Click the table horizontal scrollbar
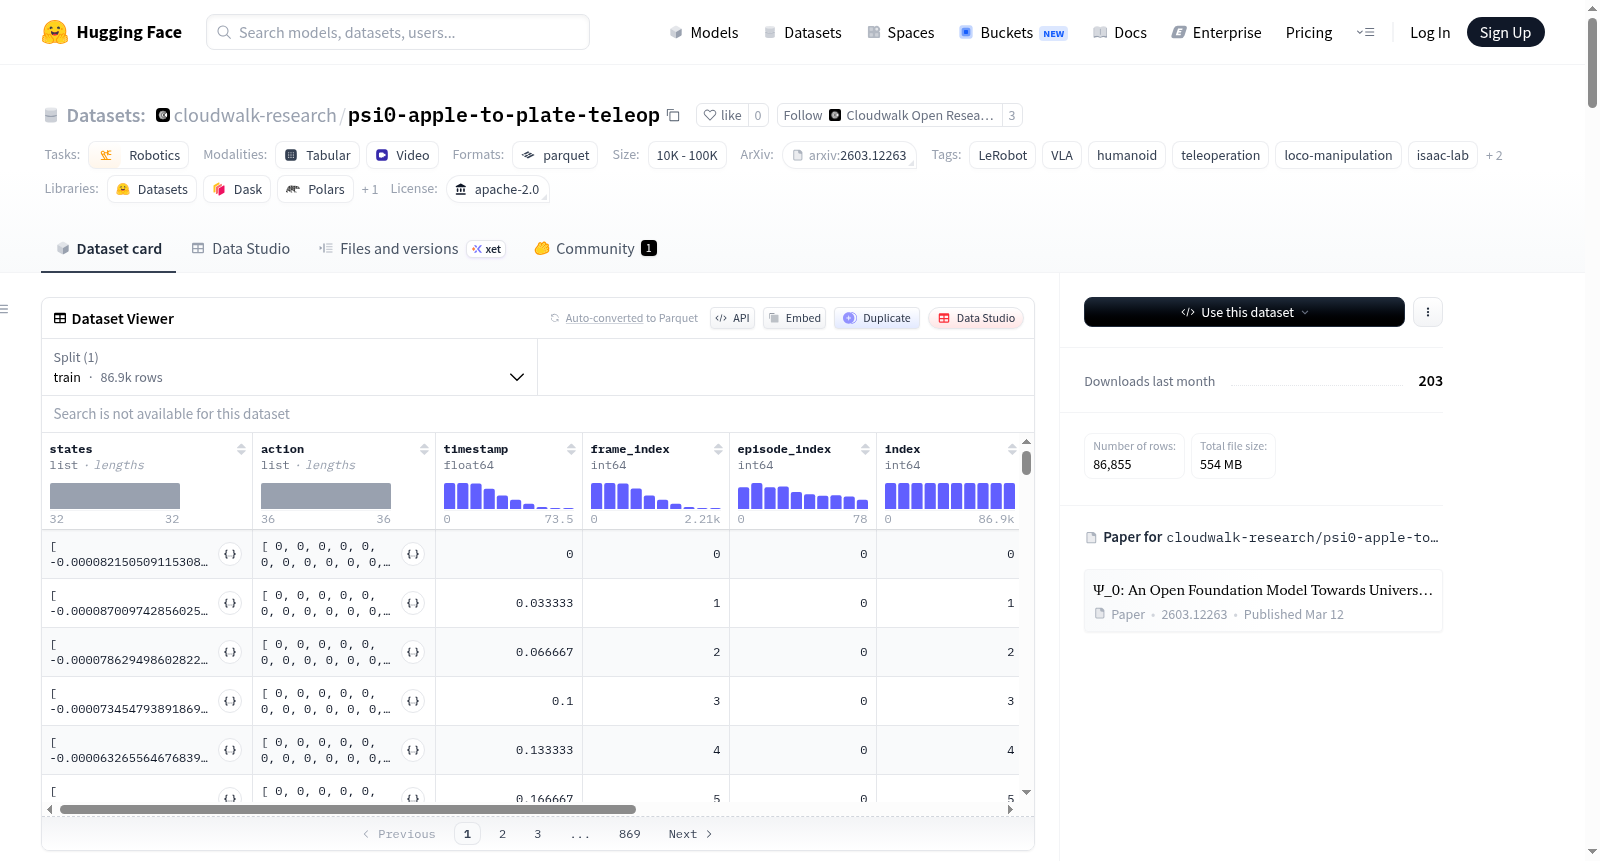 pos(348,809)
